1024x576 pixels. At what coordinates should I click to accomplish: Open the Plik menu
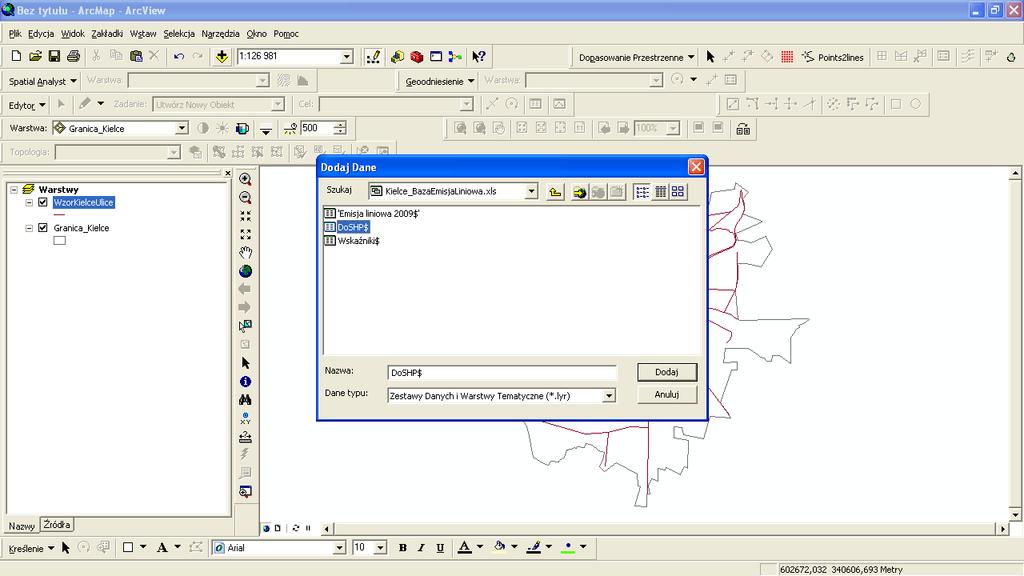click(15, 34)
